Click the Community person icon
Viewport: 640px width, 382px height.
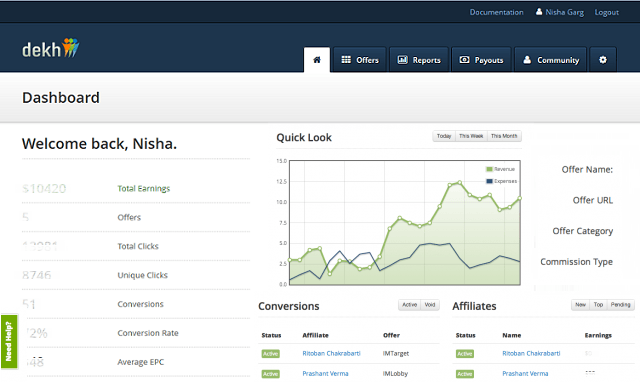pyautogui.click(x=527, y=60)
